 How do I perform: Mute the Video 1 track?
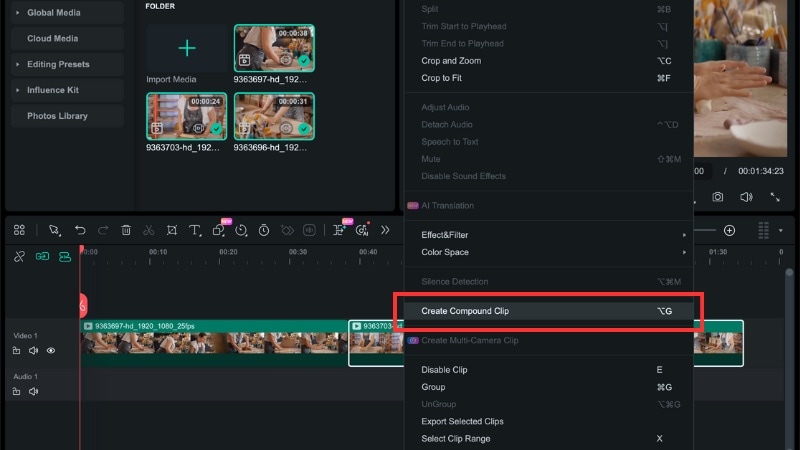34,351
